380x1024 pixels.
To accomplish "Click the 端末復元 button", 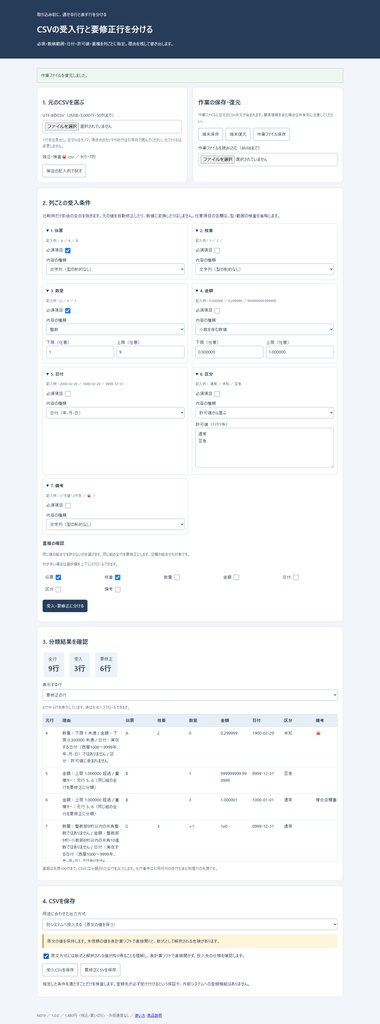I will (x=238, y=134).
